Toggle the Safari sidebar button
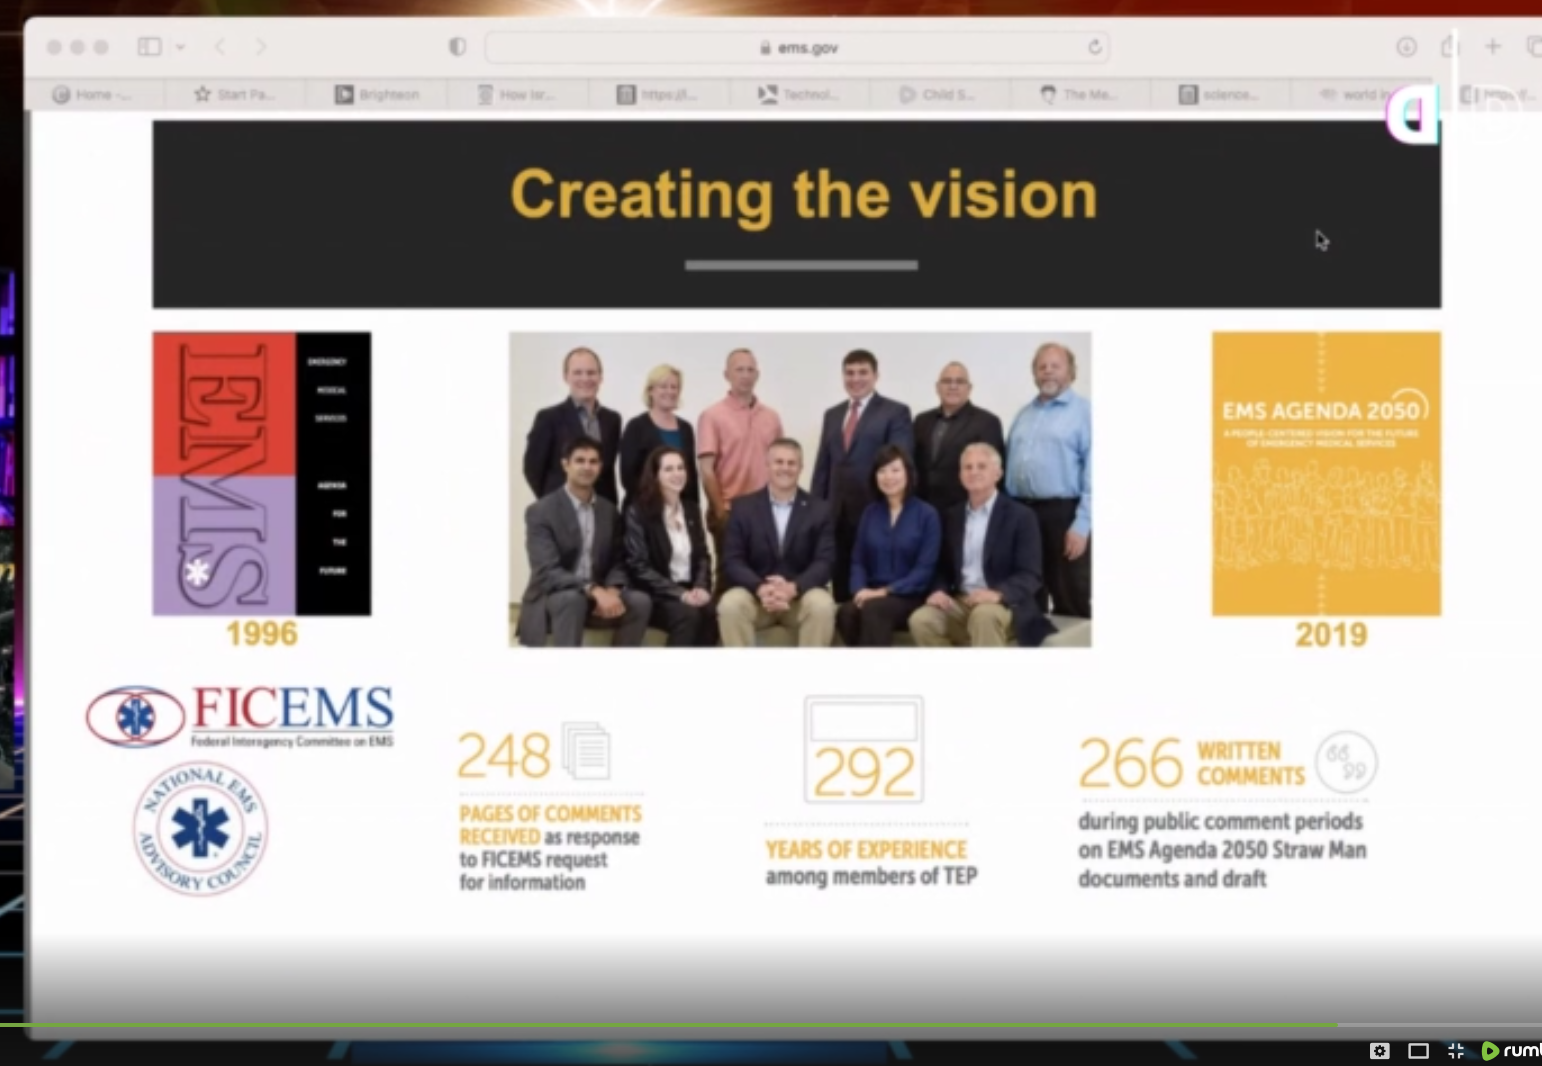Image resolution: width=1542 pixels, height=1066 pixels. 149,46
